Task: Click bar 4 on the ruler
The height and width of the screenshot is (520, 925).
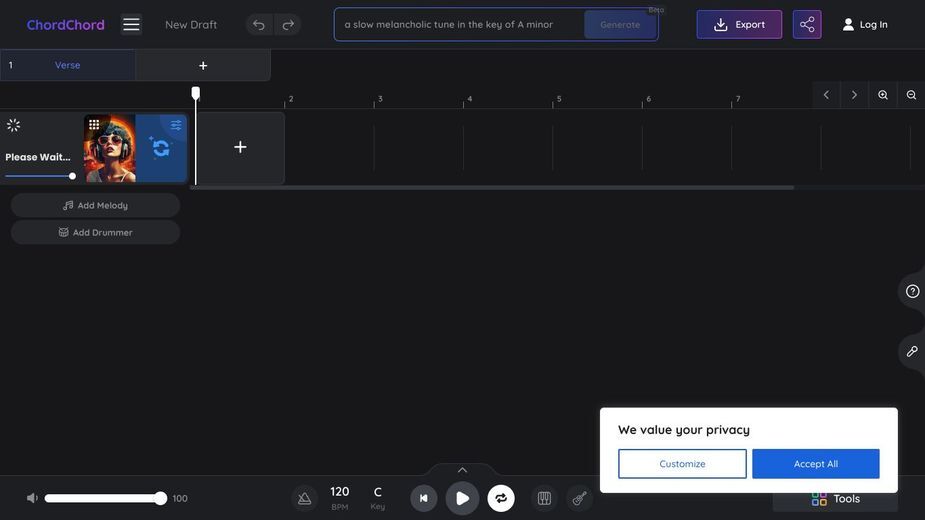Action: tap(469, 99)
